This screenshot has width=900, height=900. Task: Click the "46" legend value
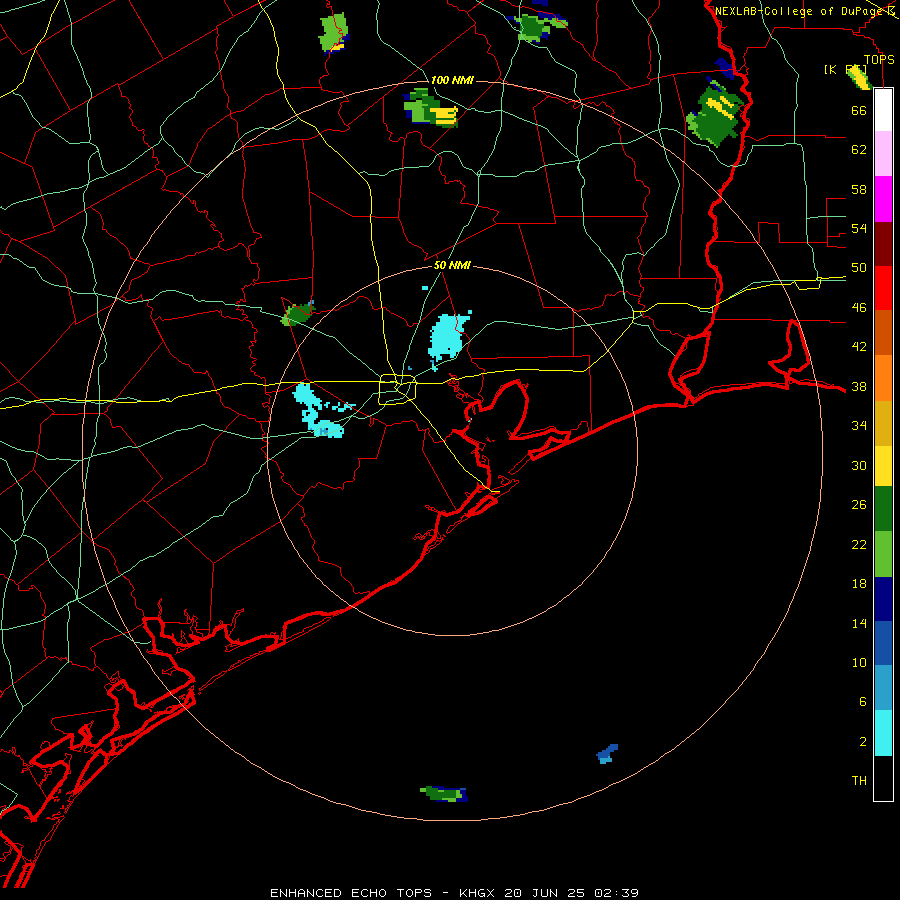pos(859,308)
